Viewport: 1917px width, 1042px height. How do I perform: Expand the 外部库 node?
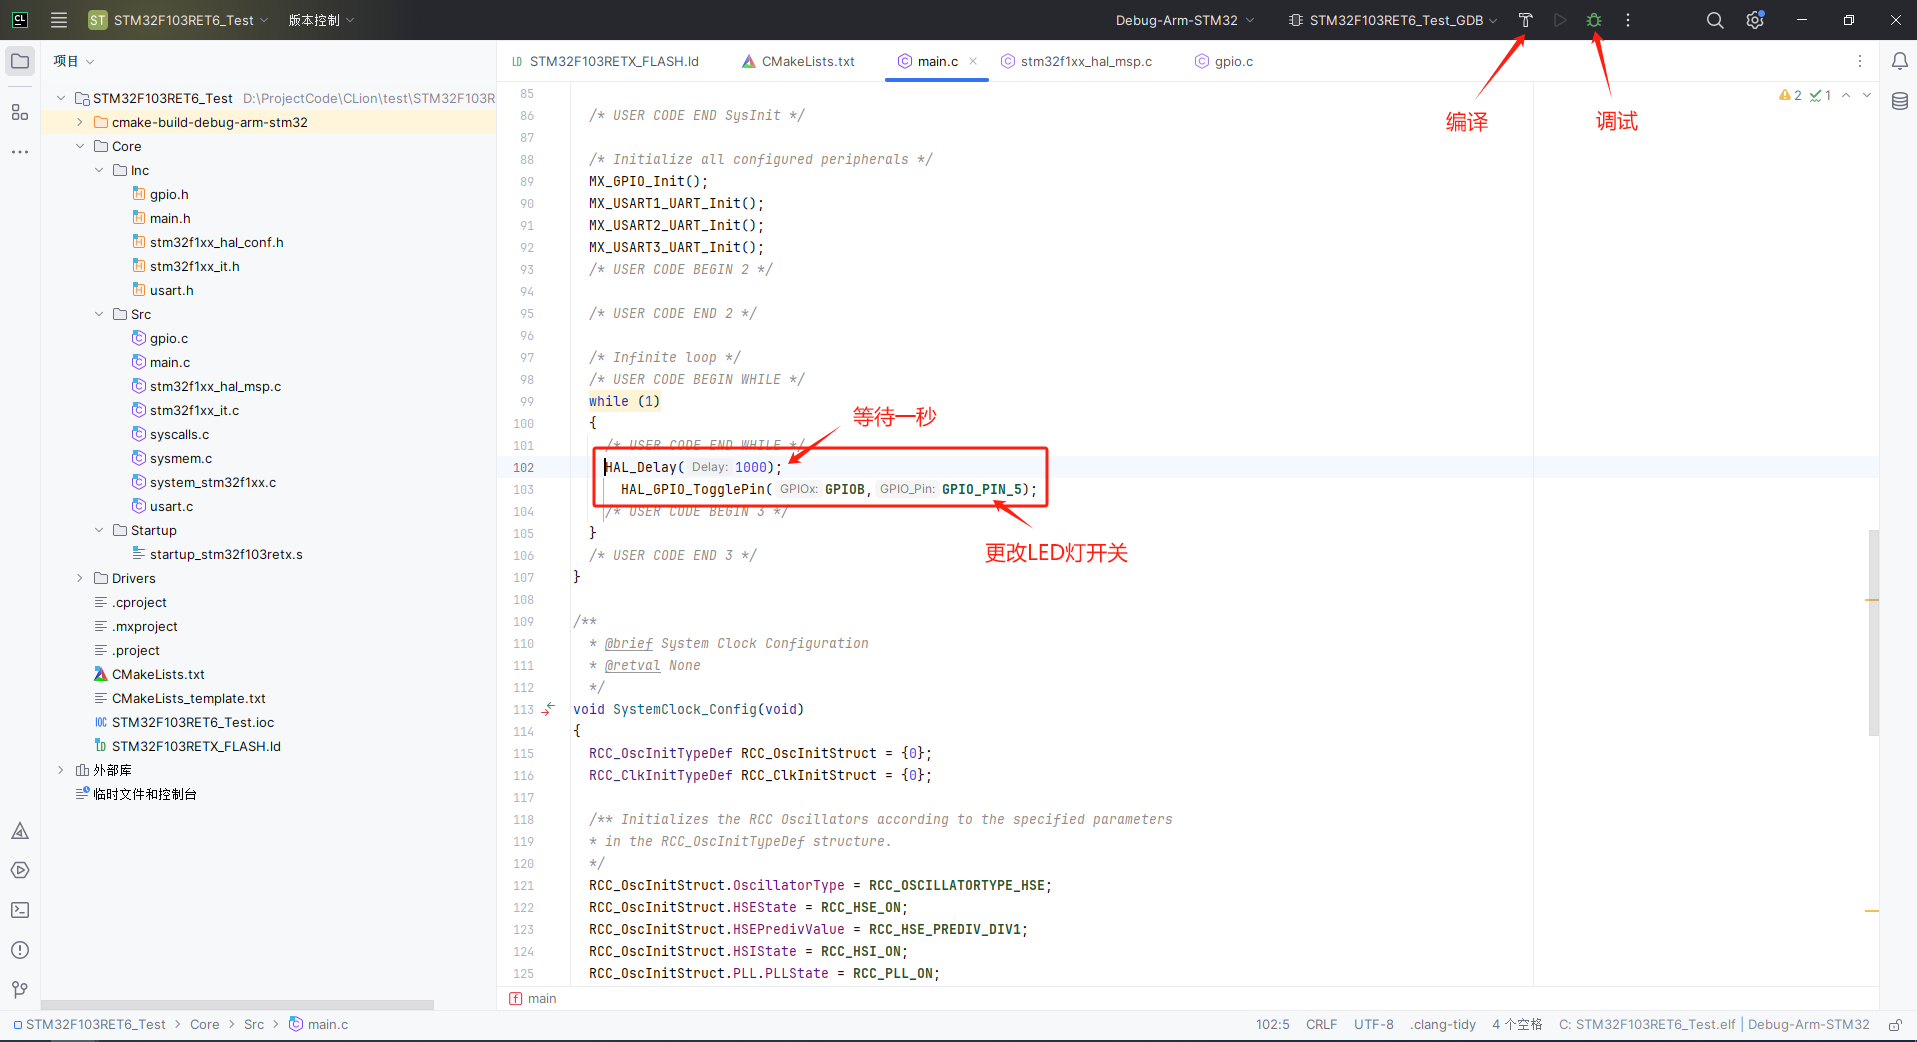tap(61, 770)
